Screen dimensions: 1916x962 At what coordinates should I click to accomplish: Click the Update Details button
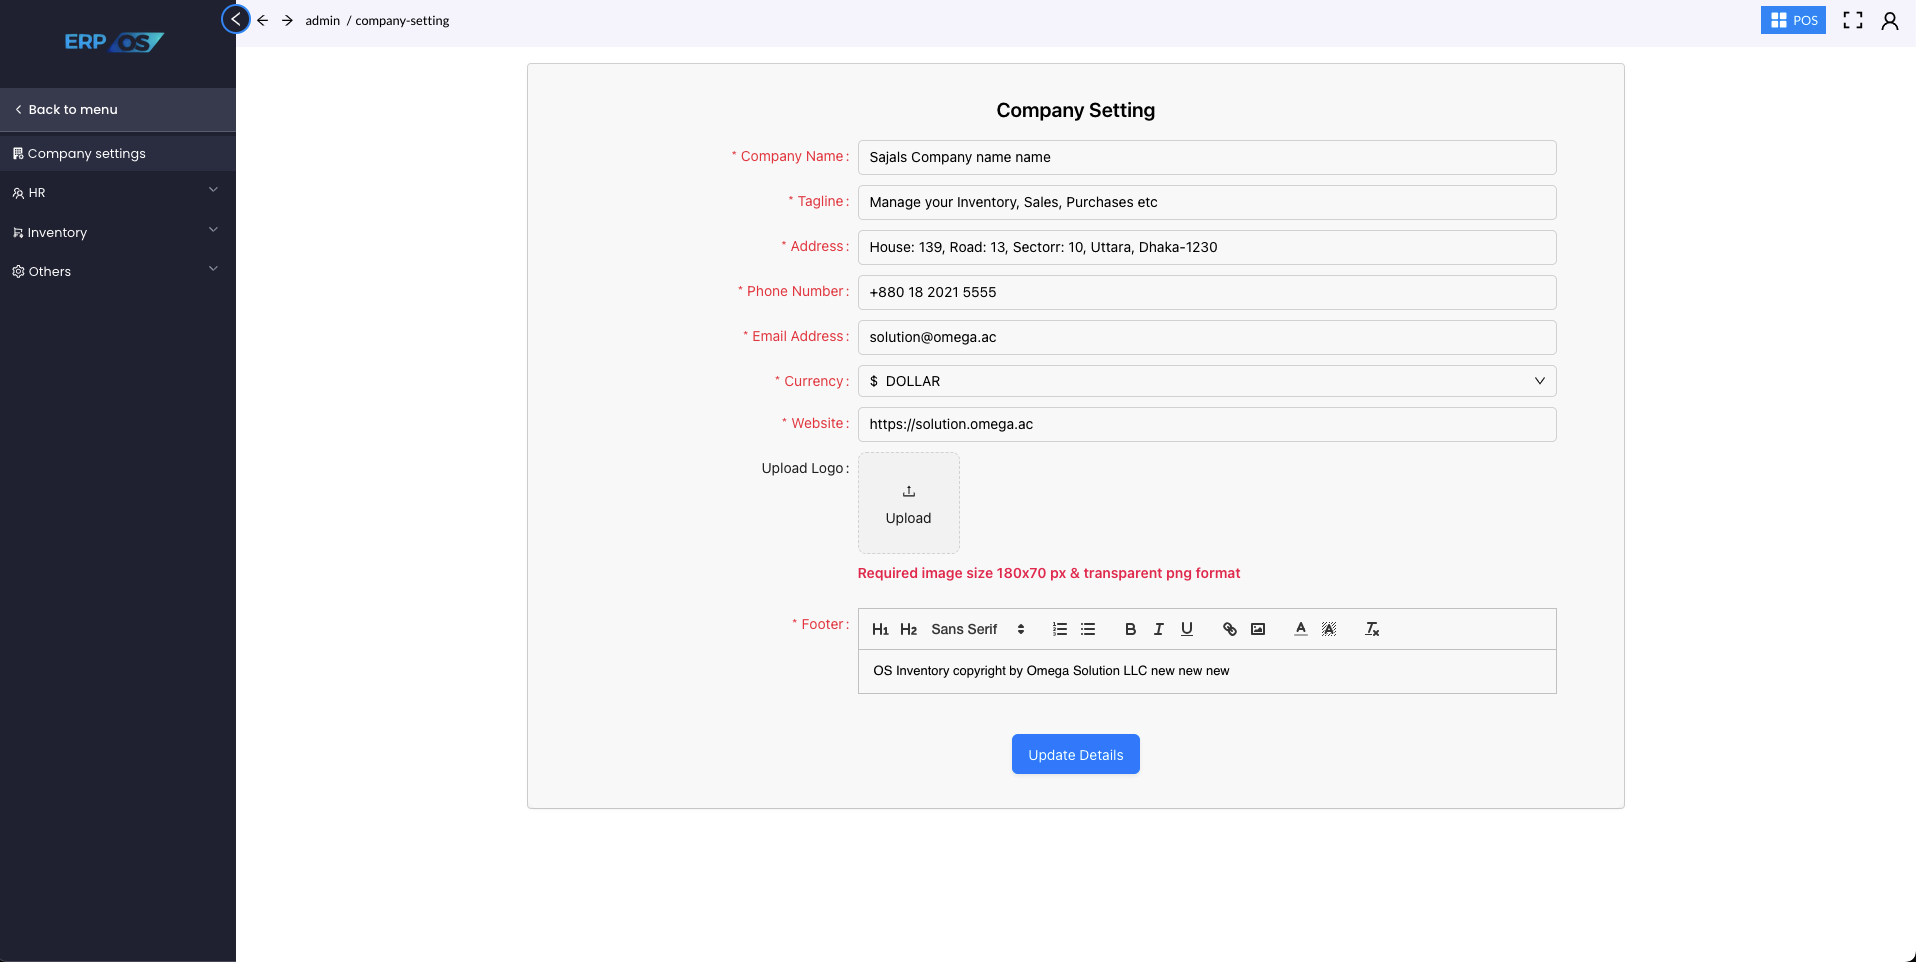[1075, 755]
